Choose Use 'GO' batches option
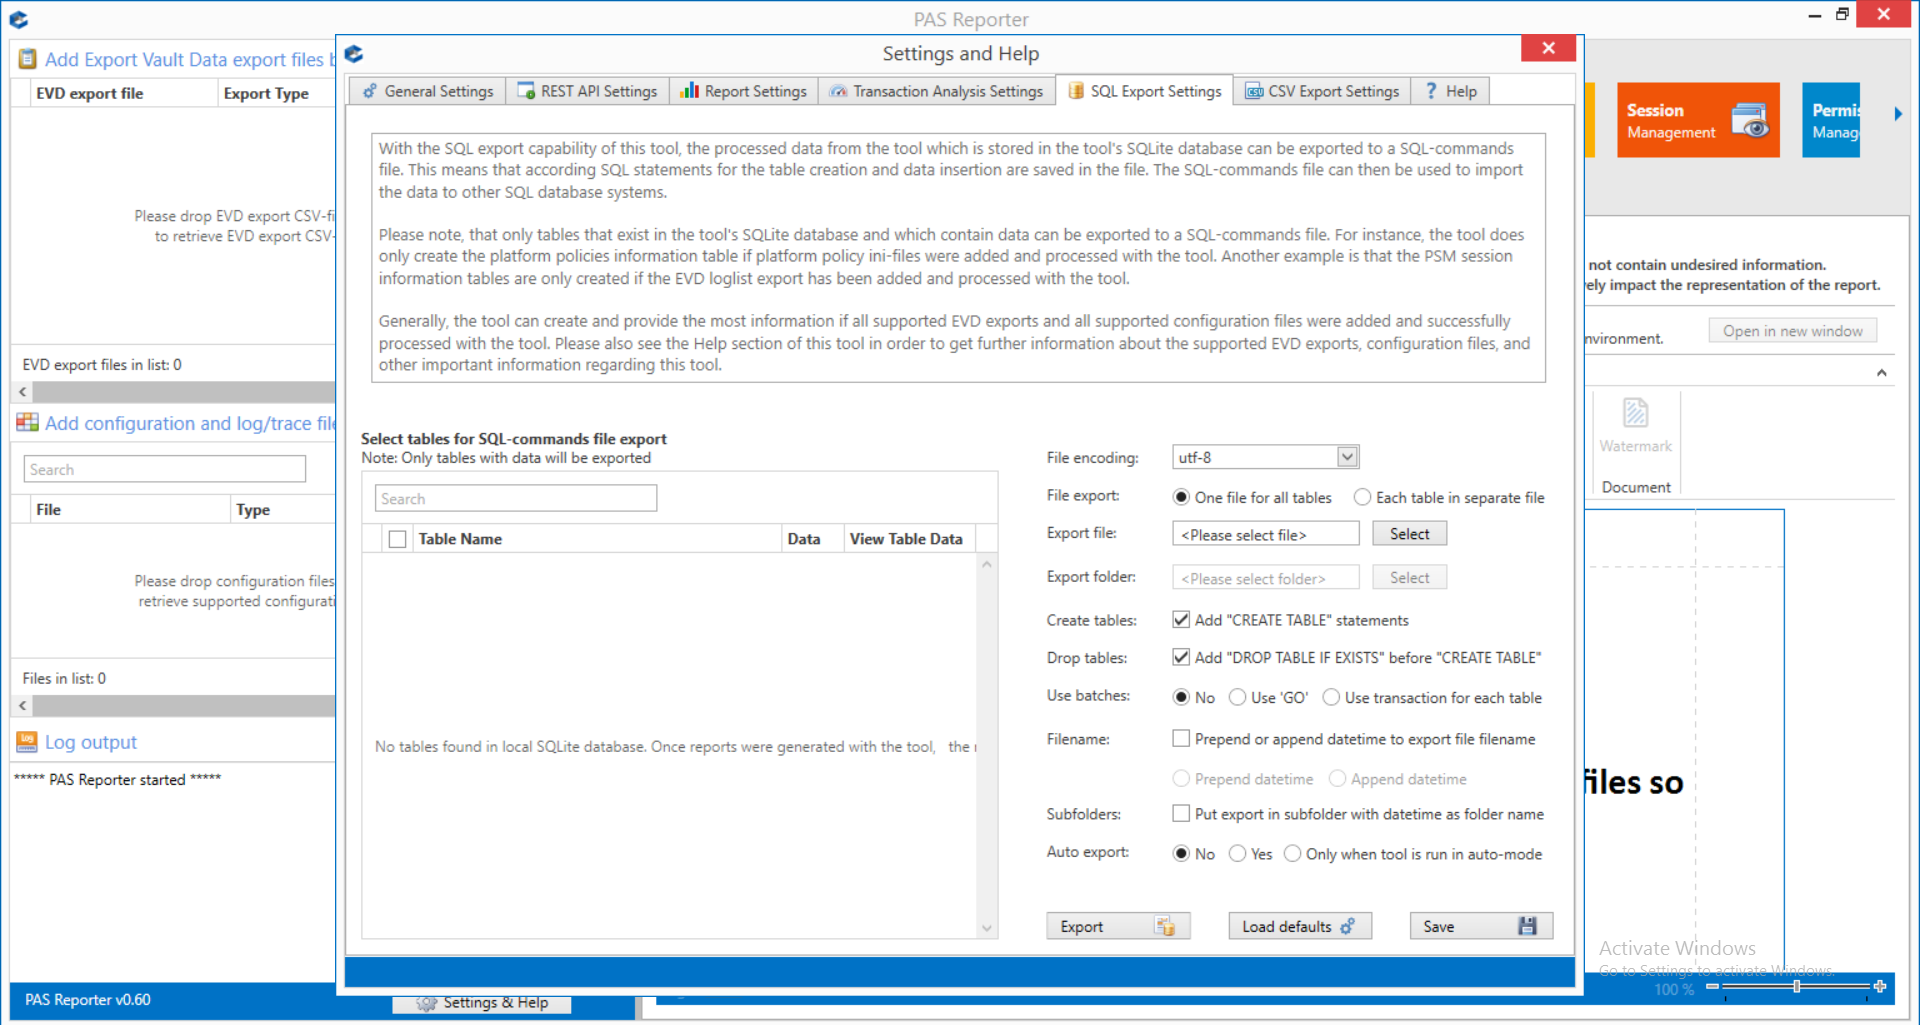The image size is (1920, 1025). [x=1237, y=697]
